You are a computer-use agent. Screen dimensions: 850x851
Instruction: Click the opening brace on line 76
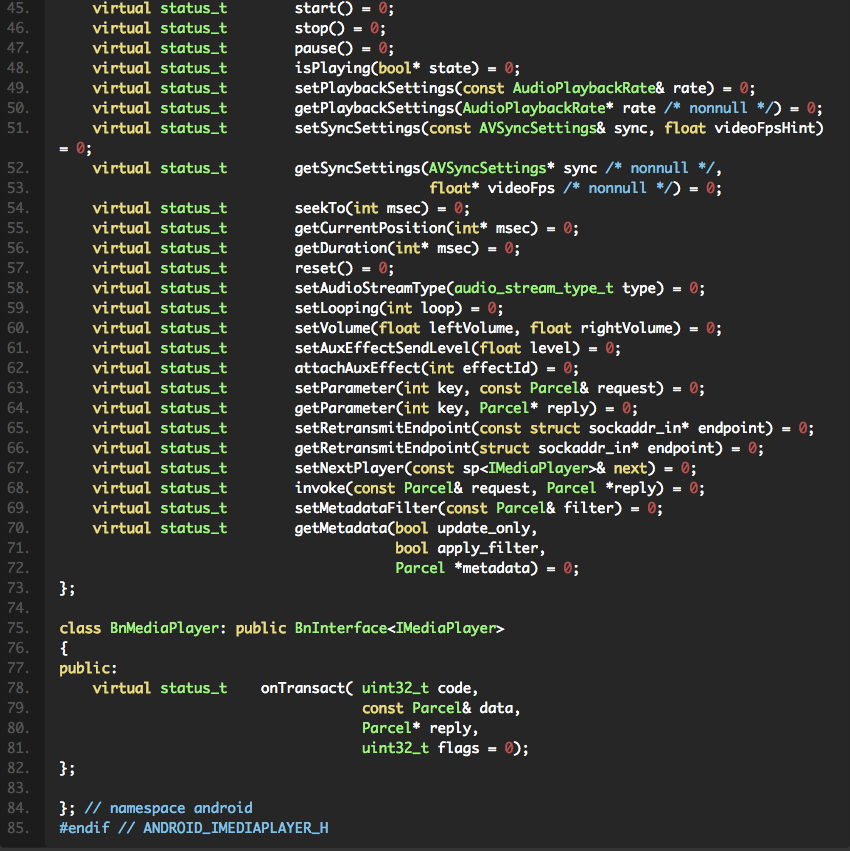pos(64,649)
